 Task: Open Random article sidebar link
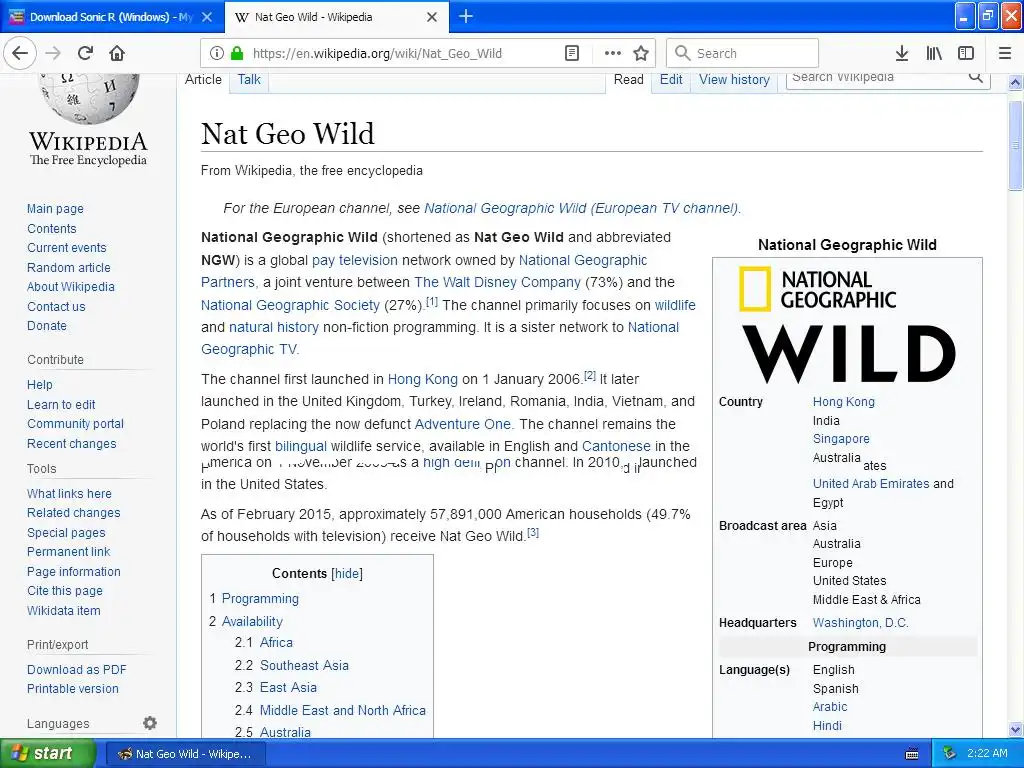tap(69, 268)
